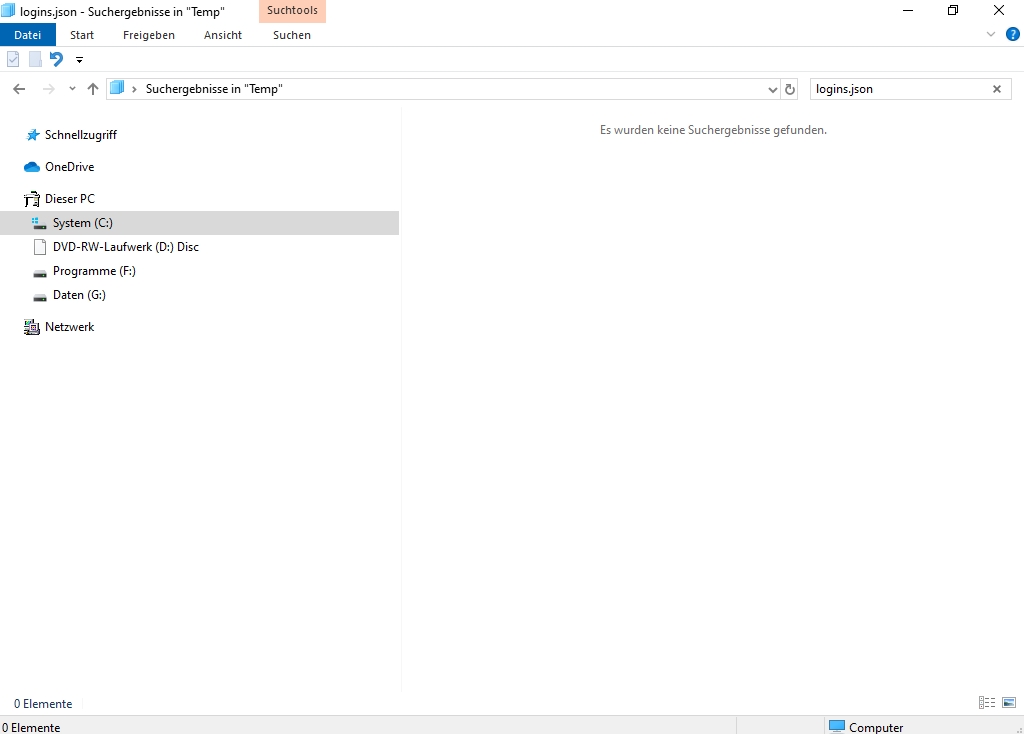
Task: Click the OneDrive cloud icon
Action: pos(32,167)
